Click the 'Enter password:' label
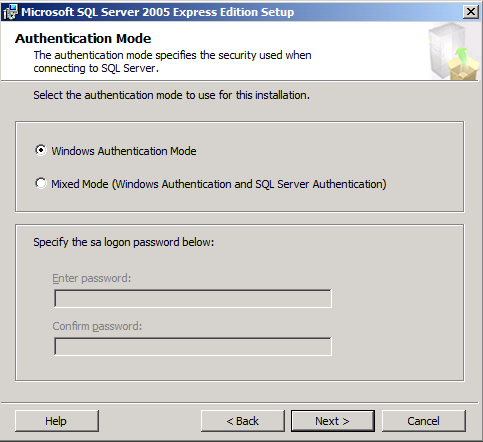The width and height of the screenshot is (483, 442). (x=92, y=278)
